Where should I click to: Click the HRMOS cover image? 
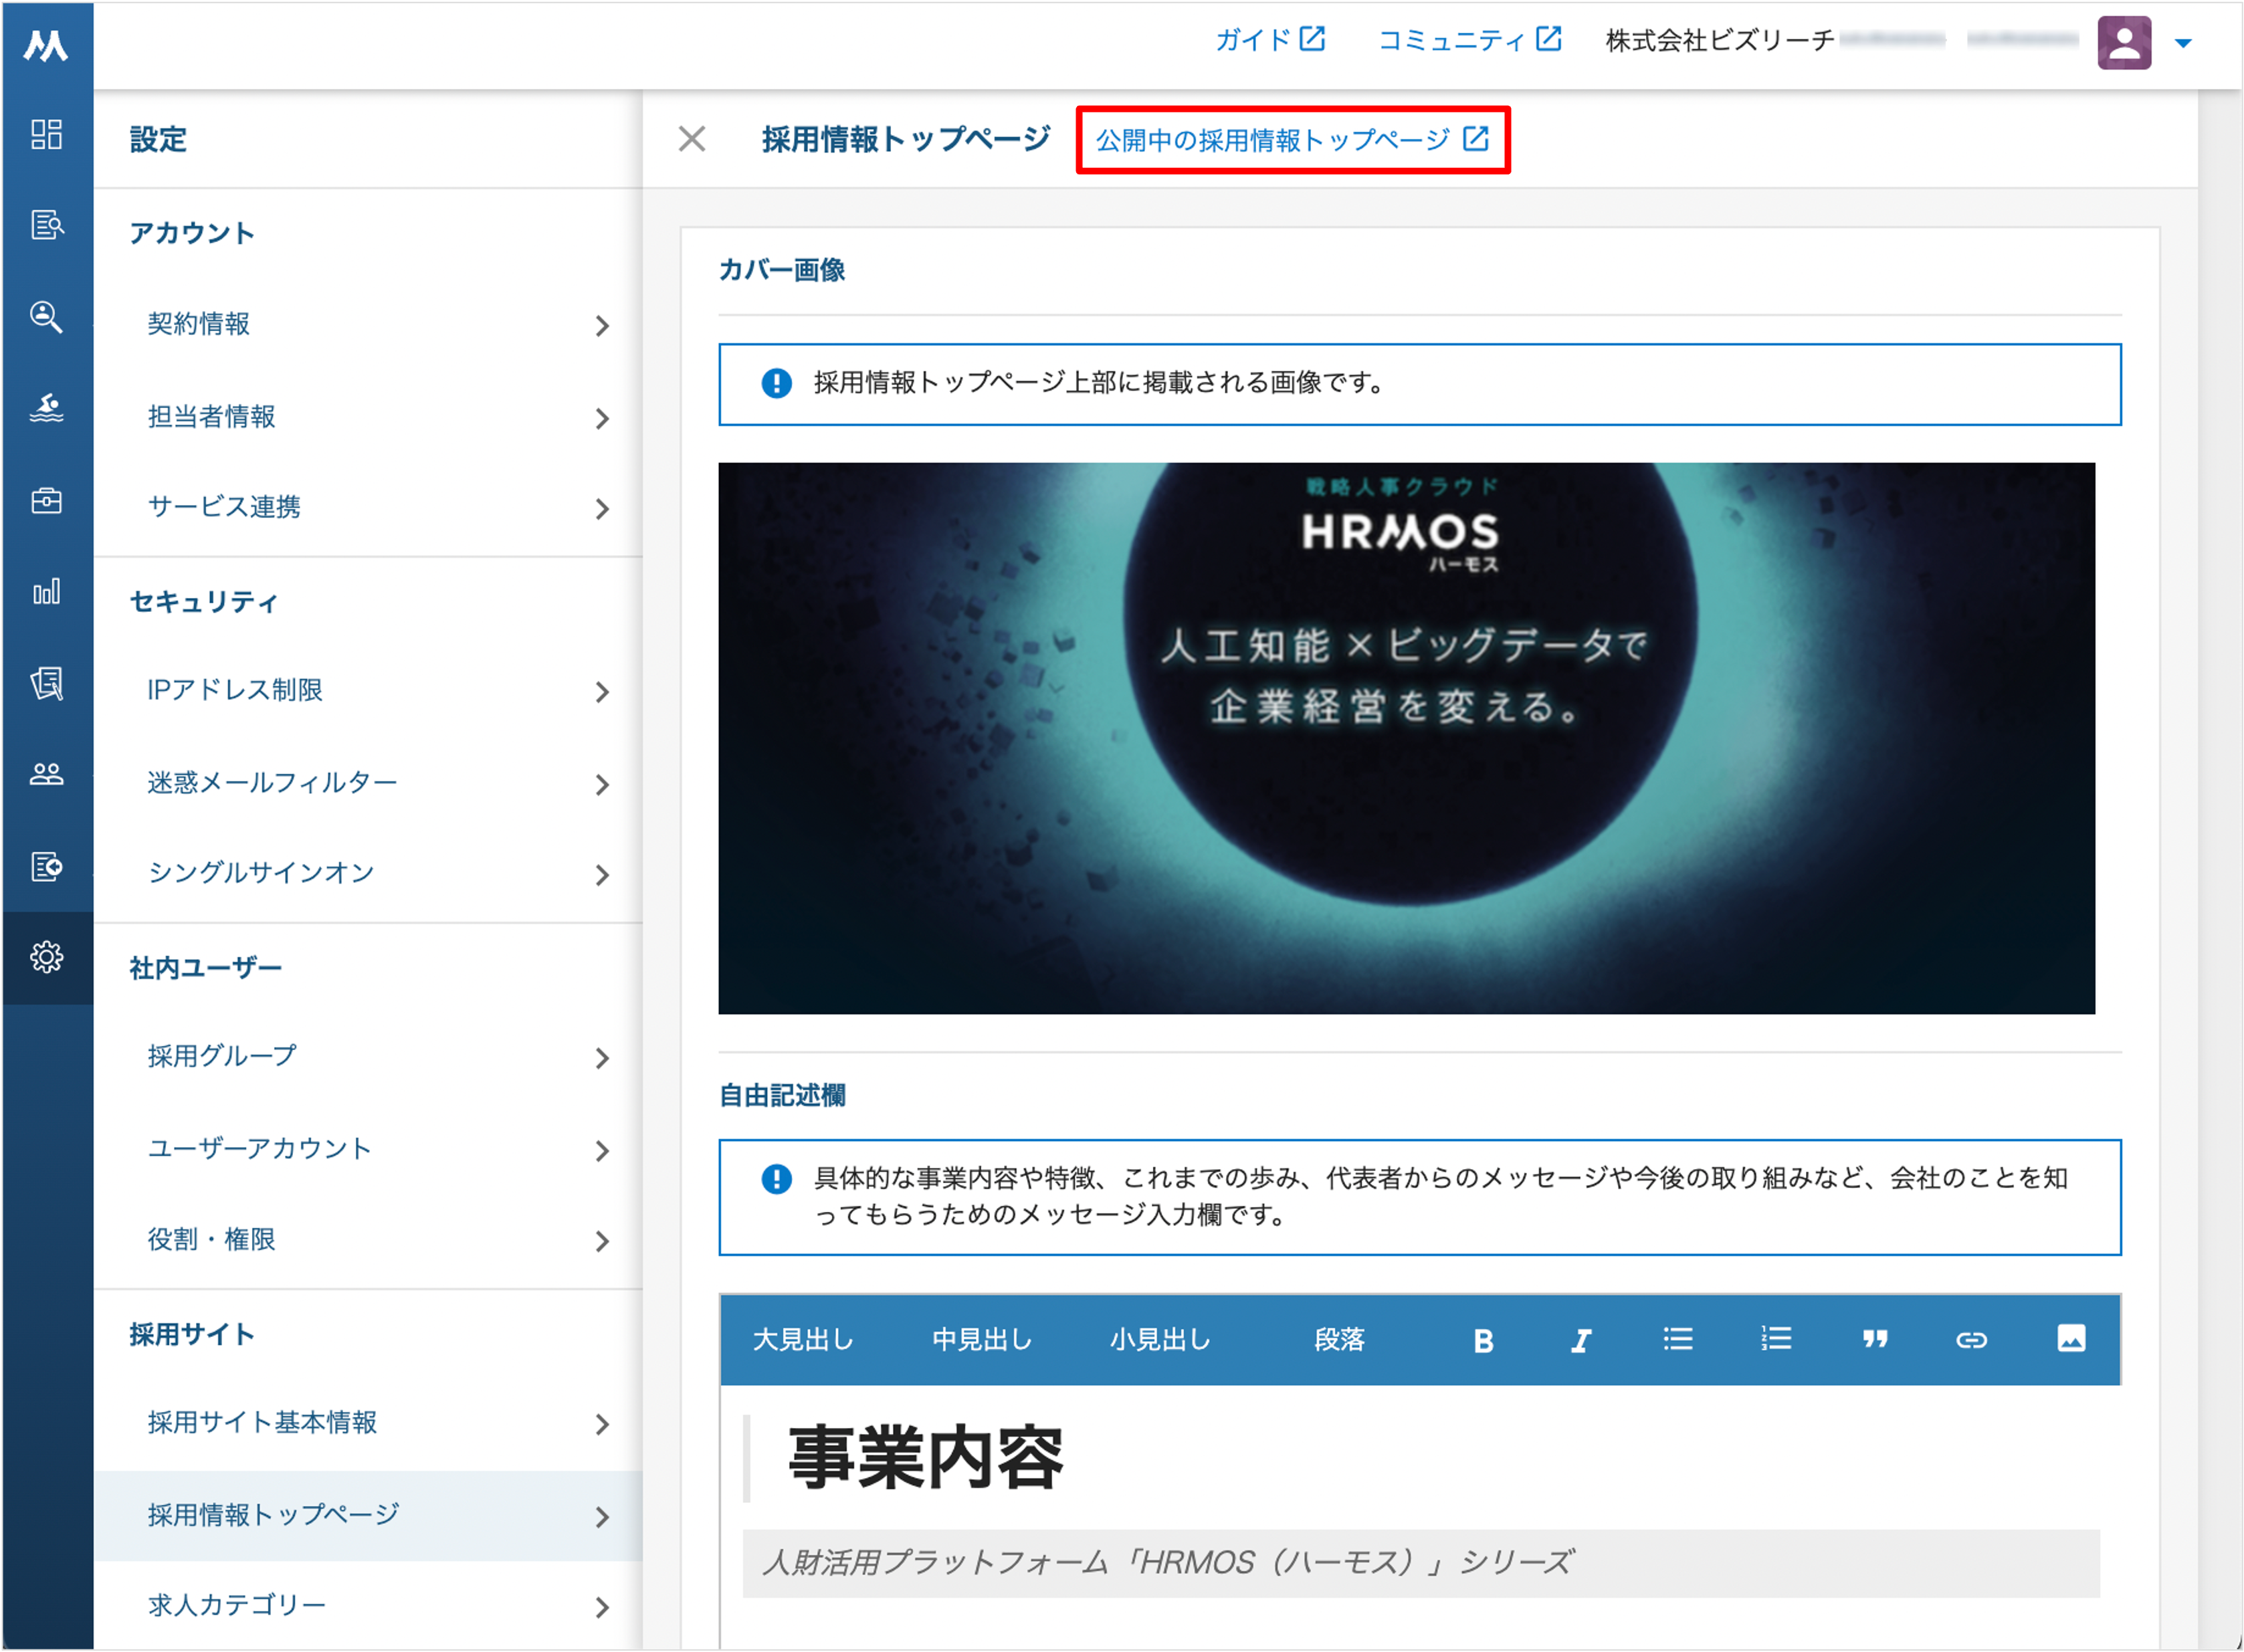1406,738
